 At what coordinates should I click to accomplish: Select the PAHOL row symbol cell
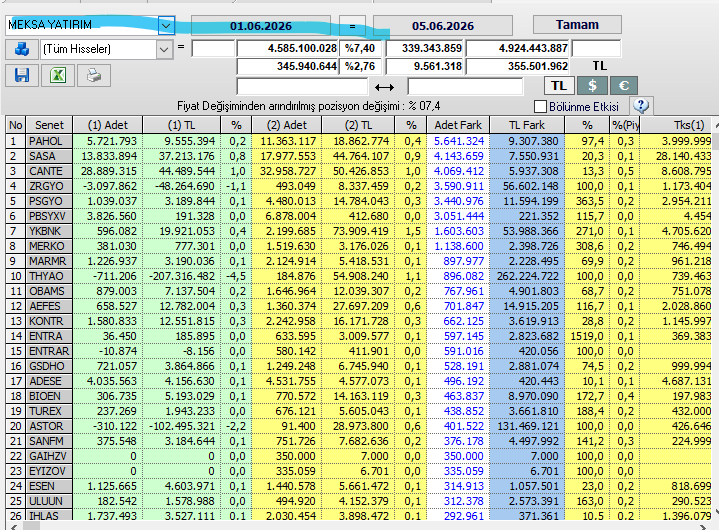(x=49, y=141)
